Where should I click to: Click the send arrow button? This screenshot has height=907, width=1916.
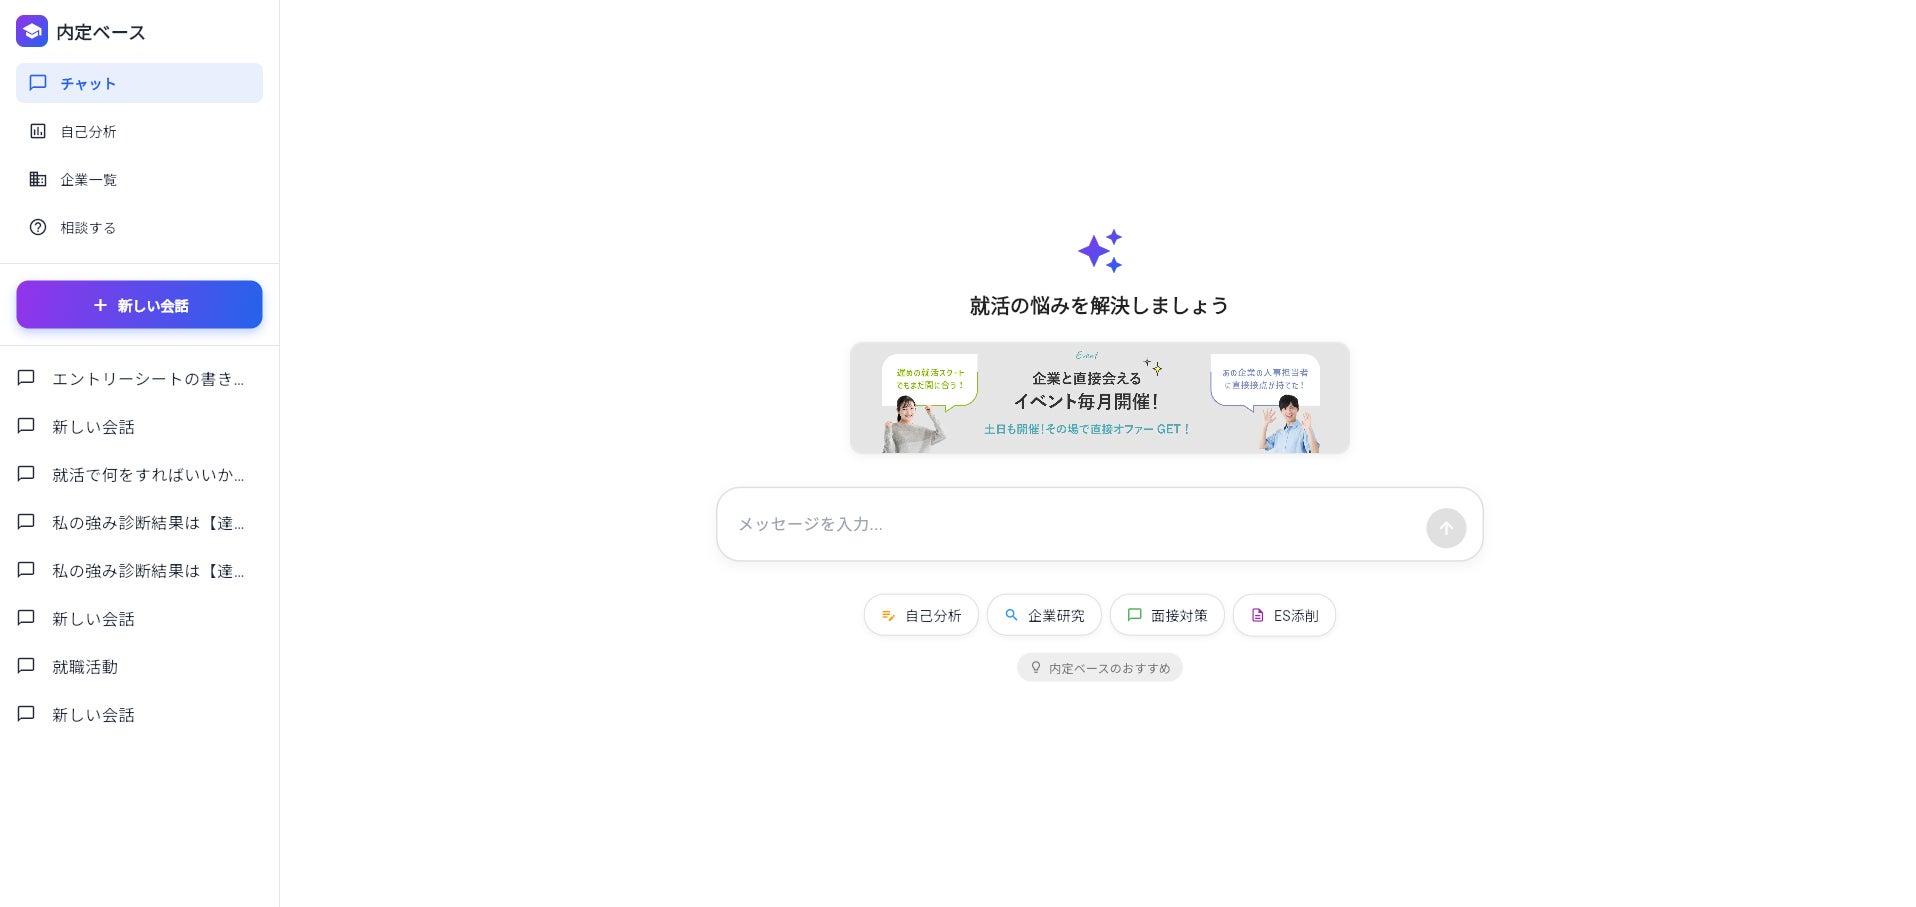pos(1446,528)
